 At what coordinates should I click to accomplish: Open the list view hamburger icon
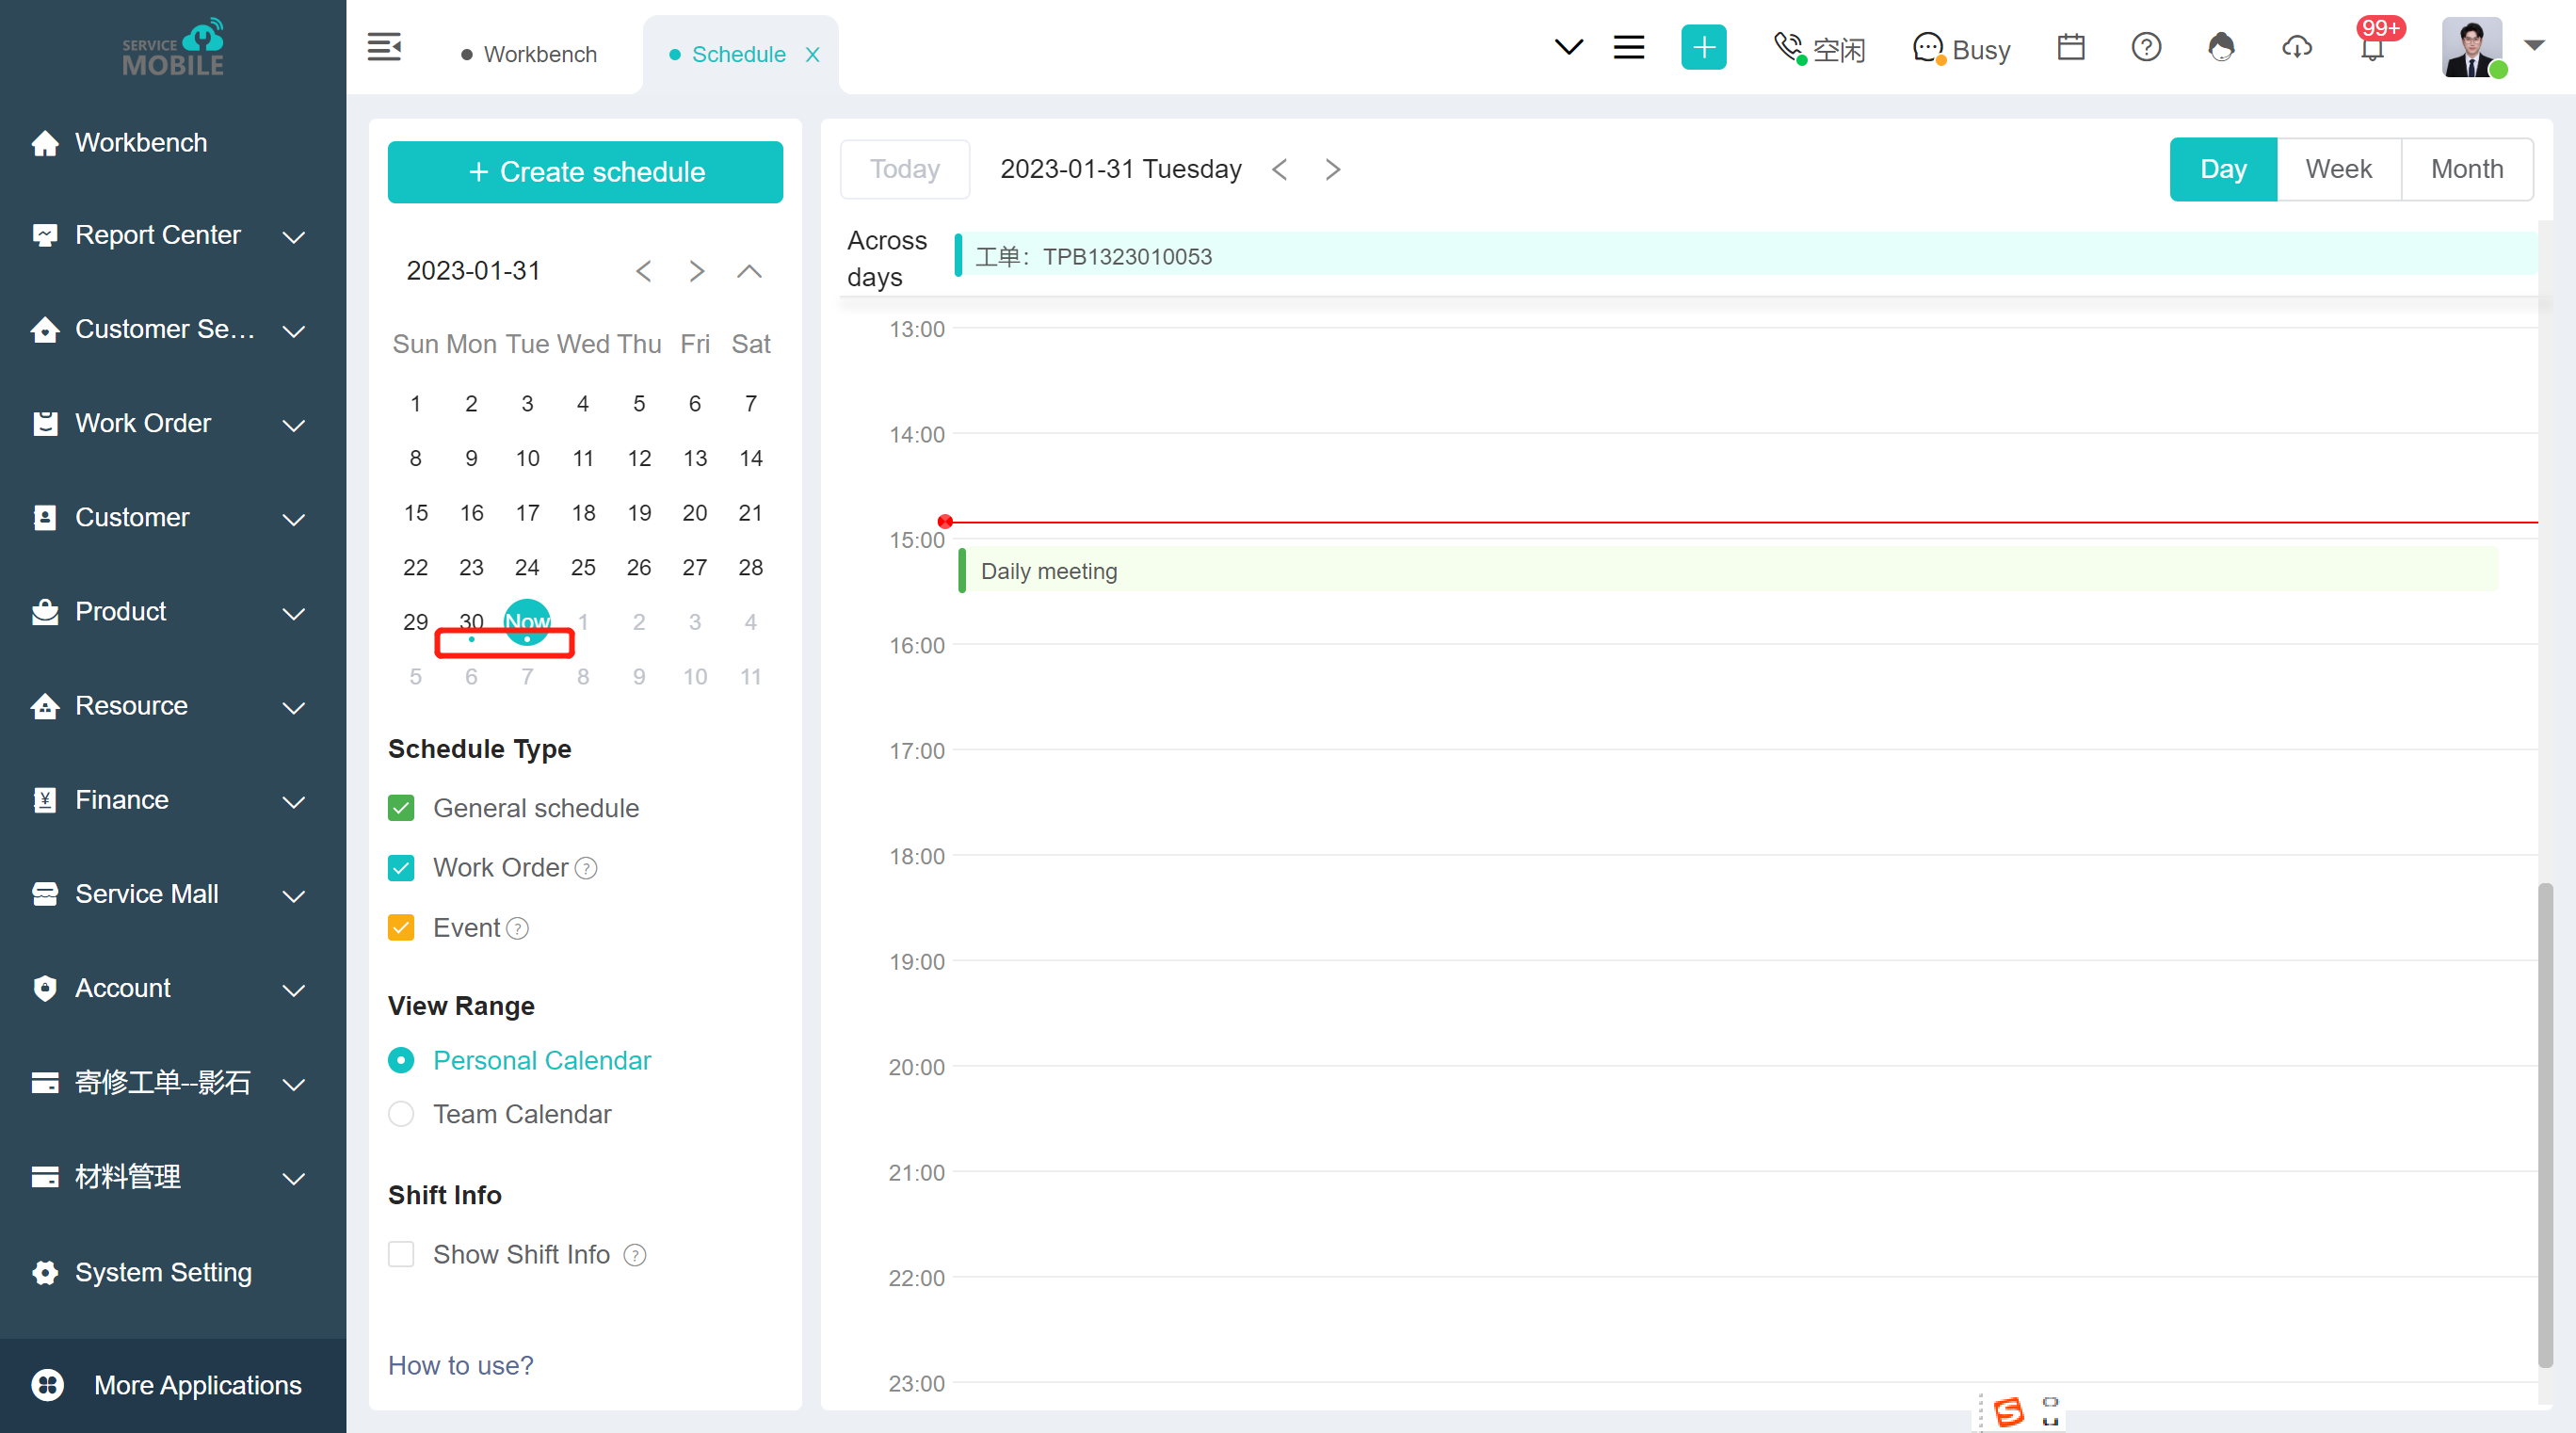[x=1629, y=47]
